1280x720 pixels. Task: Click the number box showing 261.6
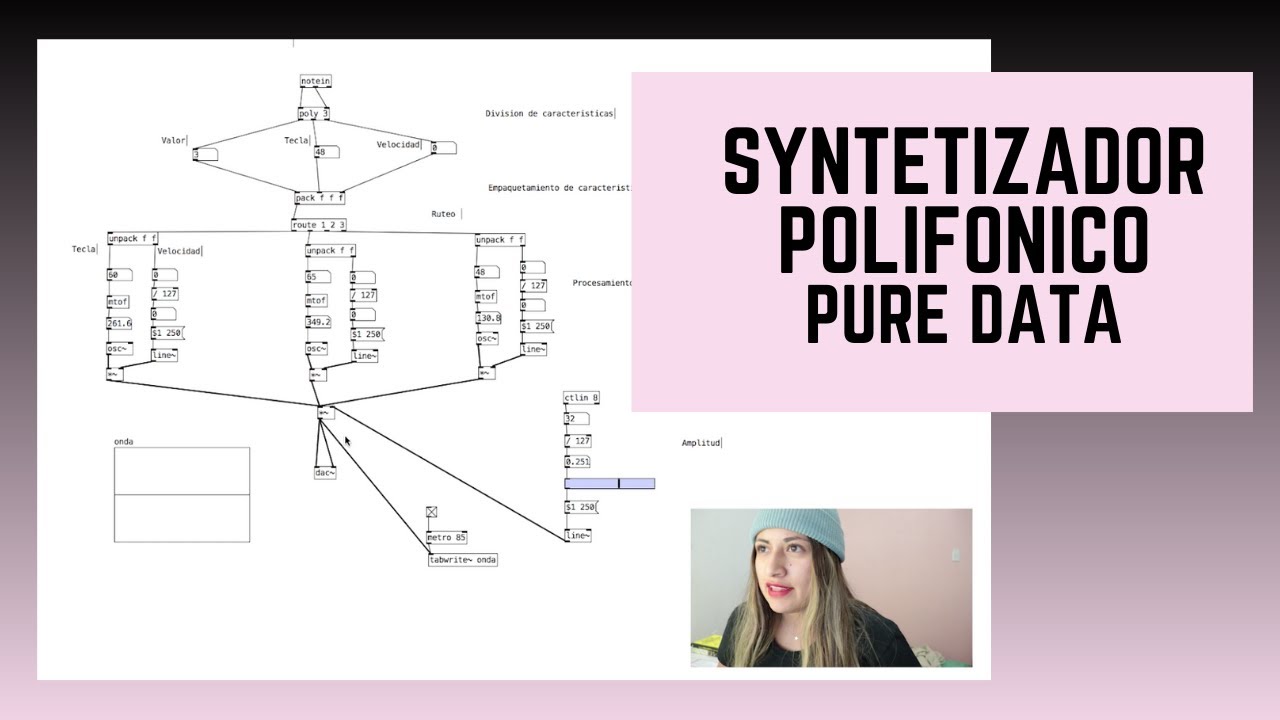tap(119, 323)
